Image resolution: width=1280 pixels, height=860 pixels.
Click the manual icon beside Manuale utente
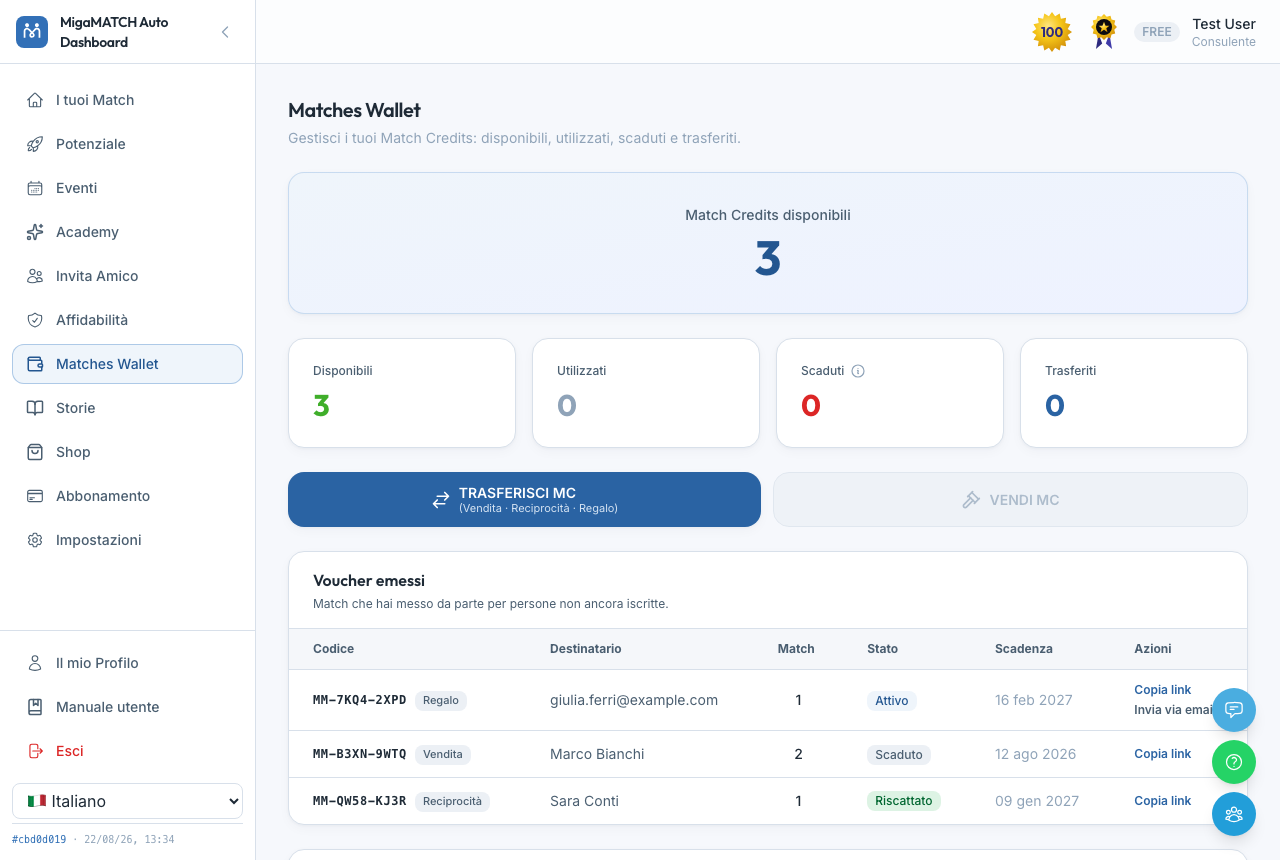pyautogui.click(x=35, y=707)
